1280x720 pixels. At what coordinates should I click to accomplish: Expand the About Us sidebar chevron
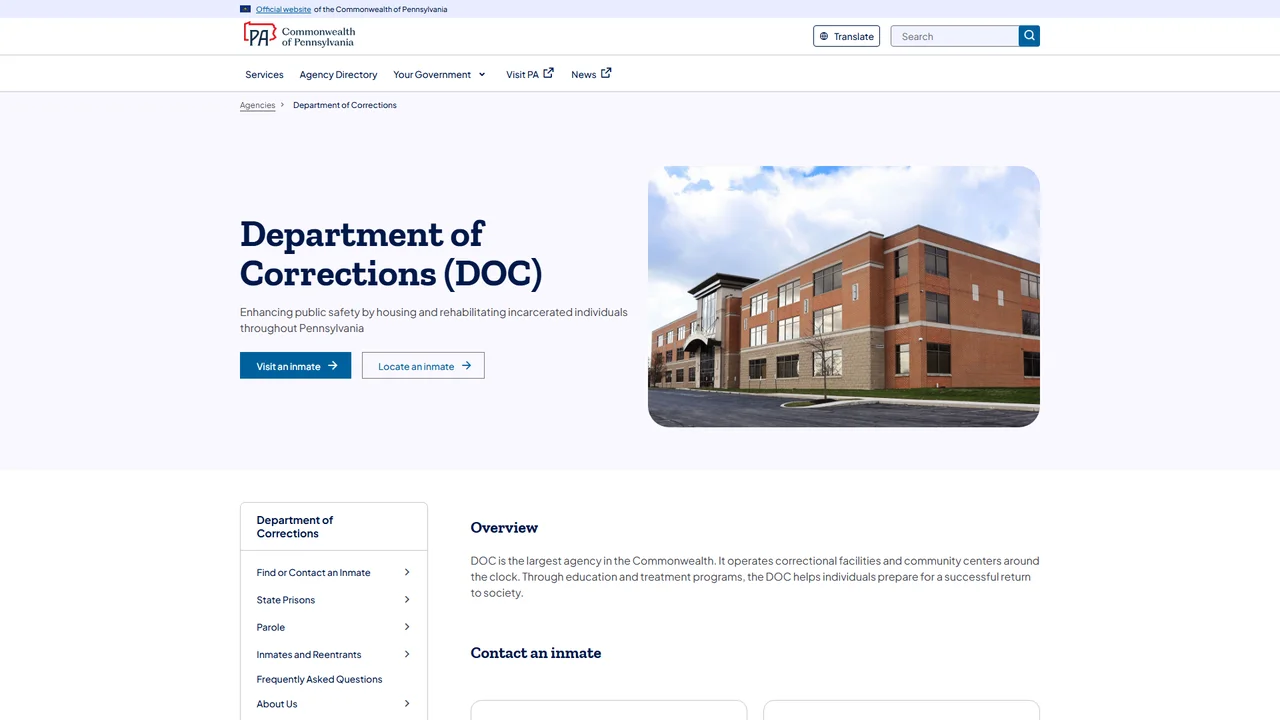tap(407, 704)
